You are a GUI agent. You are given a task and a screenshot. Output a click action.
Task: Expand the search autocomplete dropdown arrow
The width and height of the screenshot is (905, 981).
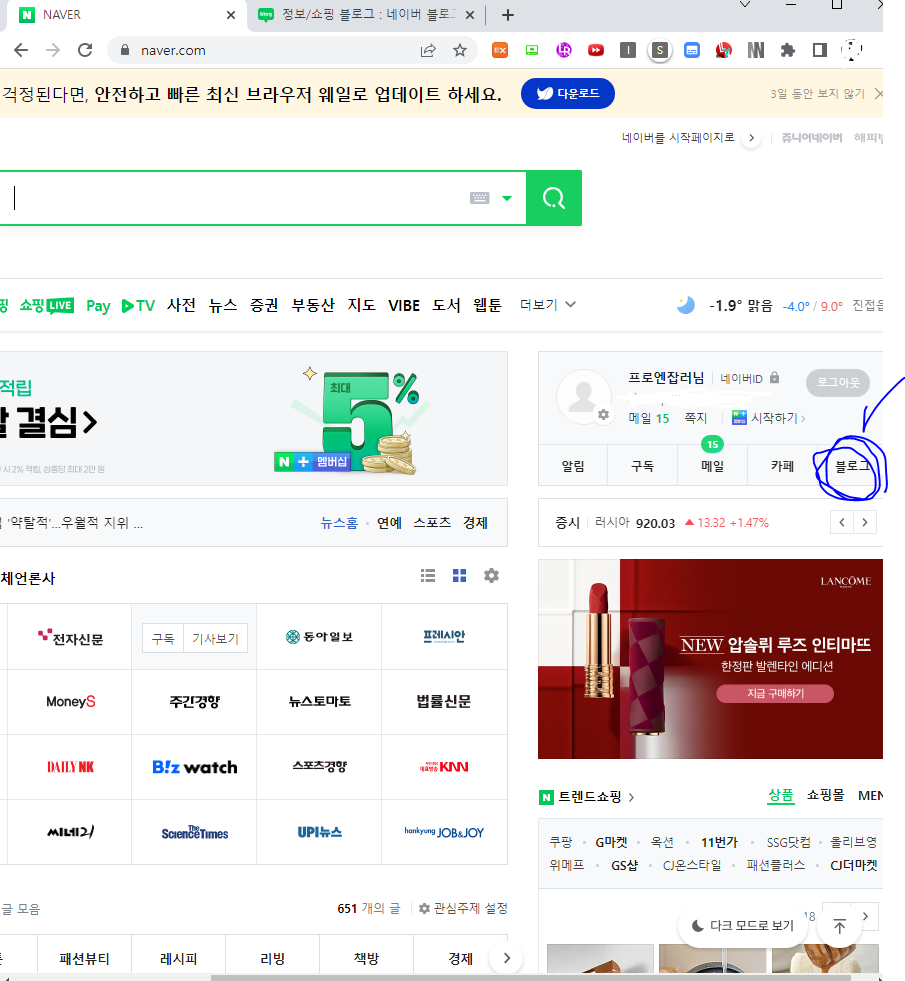[507, 198]
